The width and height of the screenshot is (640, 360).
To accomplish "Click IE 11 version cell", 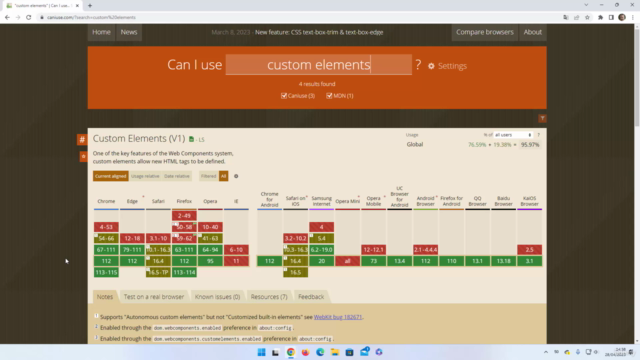I will [236, 261].
